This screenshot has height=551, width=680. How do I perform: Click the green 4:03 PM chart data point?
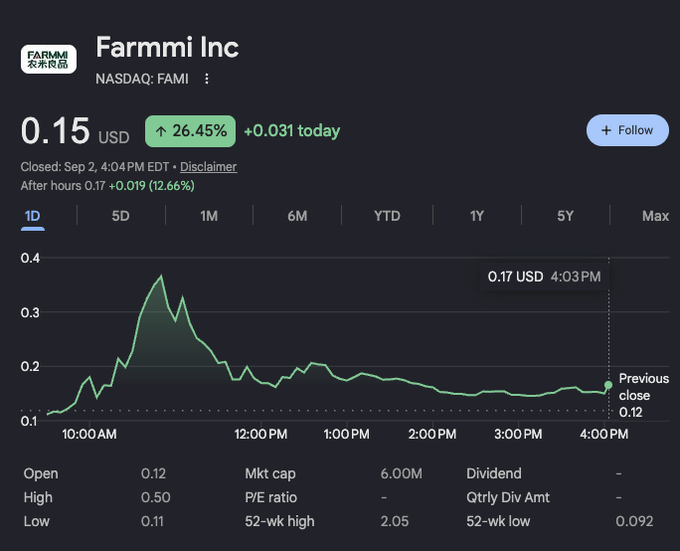608,385
